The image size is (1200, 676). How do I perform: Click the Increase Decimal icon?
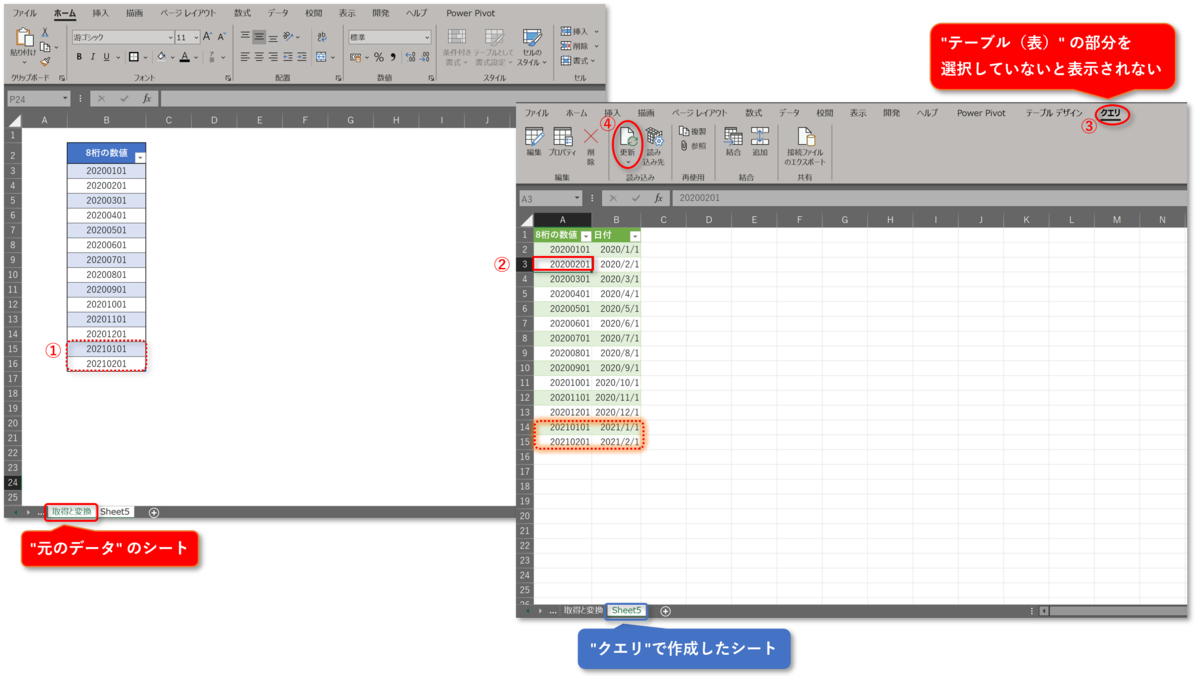tap(410, 57)
